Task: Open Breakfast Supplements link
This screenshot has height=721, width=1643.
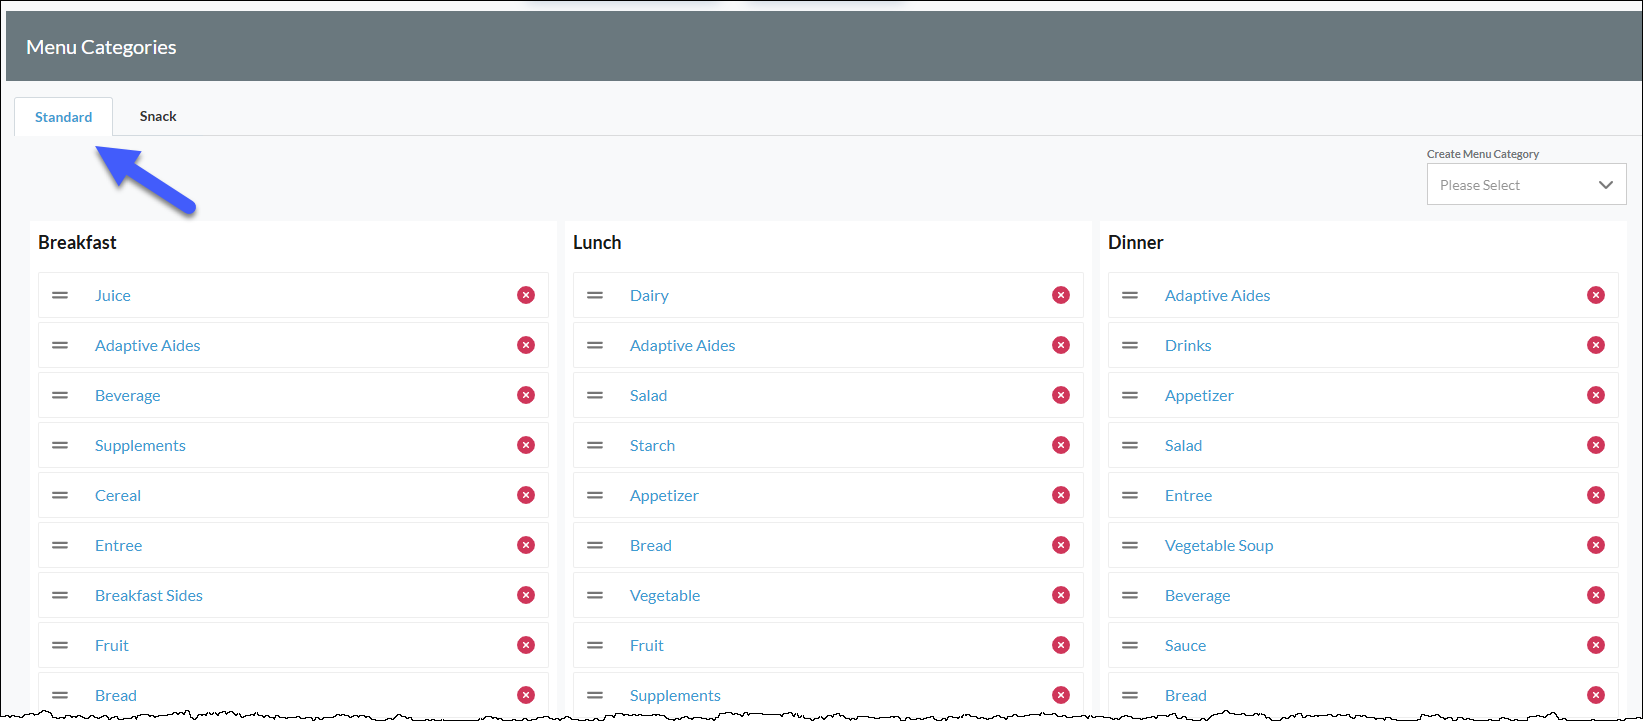Action: point(140,445)
